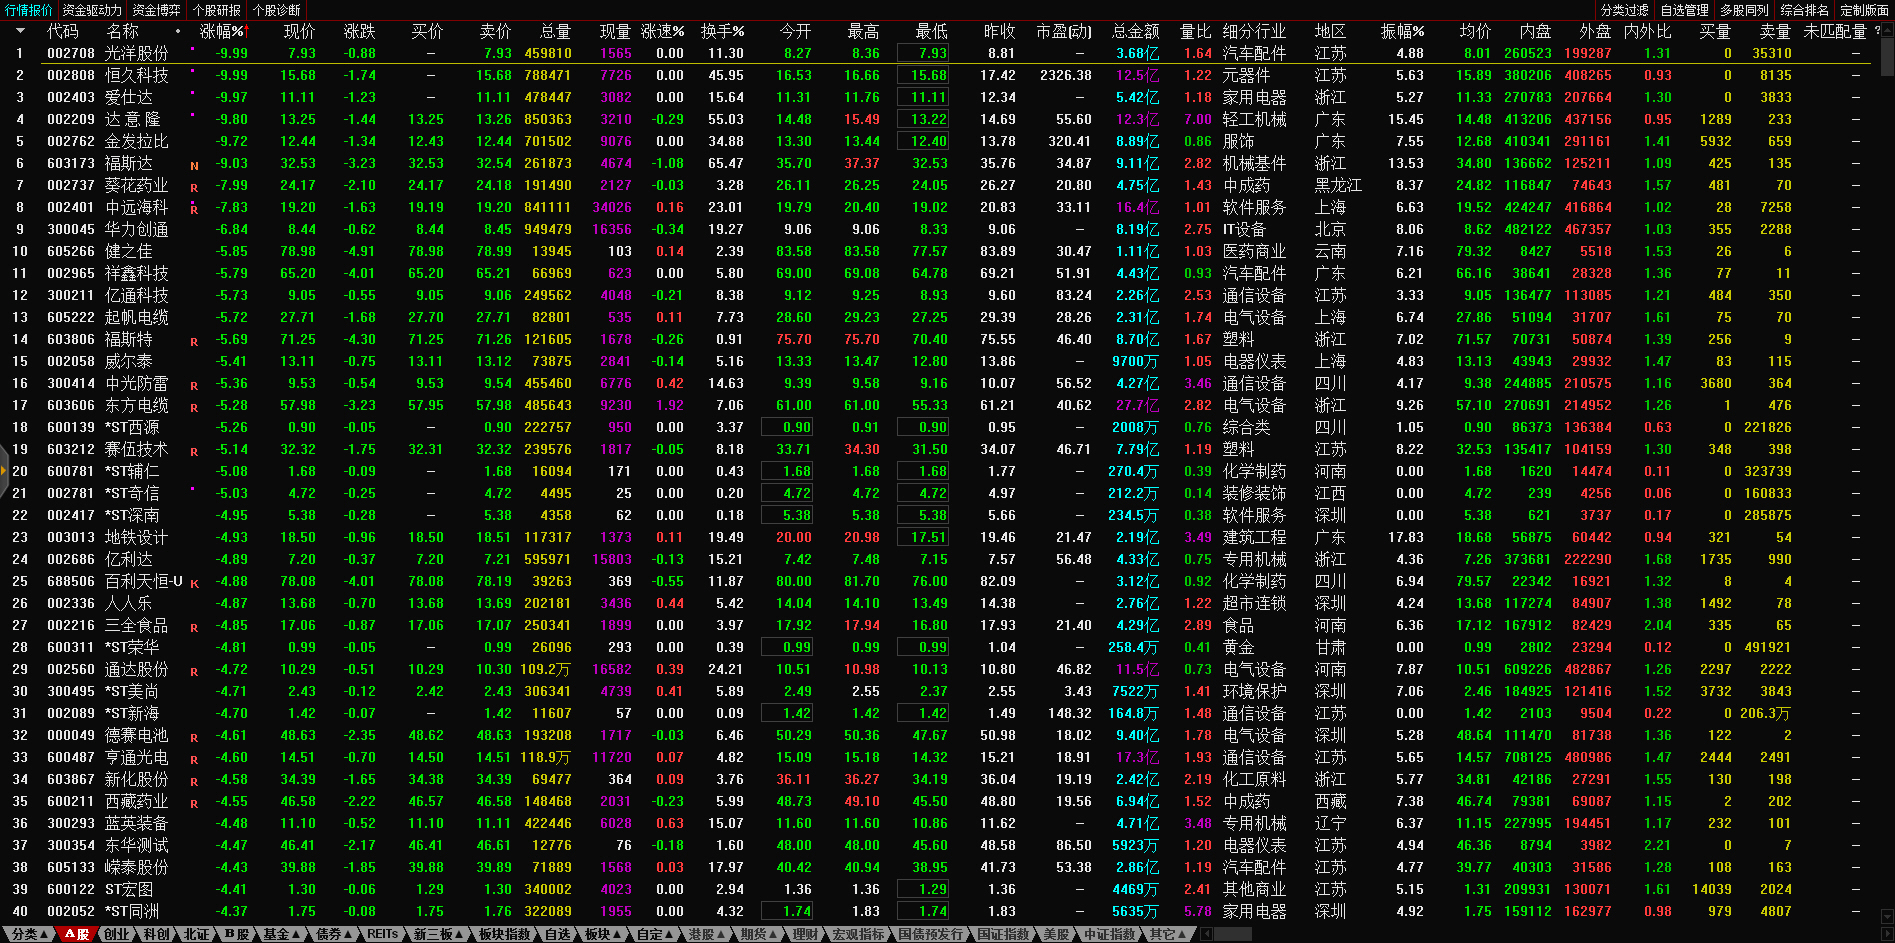The width and height of the screenshot is (1895, 943).
Task: Click the R marker beside 西藏药业
Action: click(194, 803)
